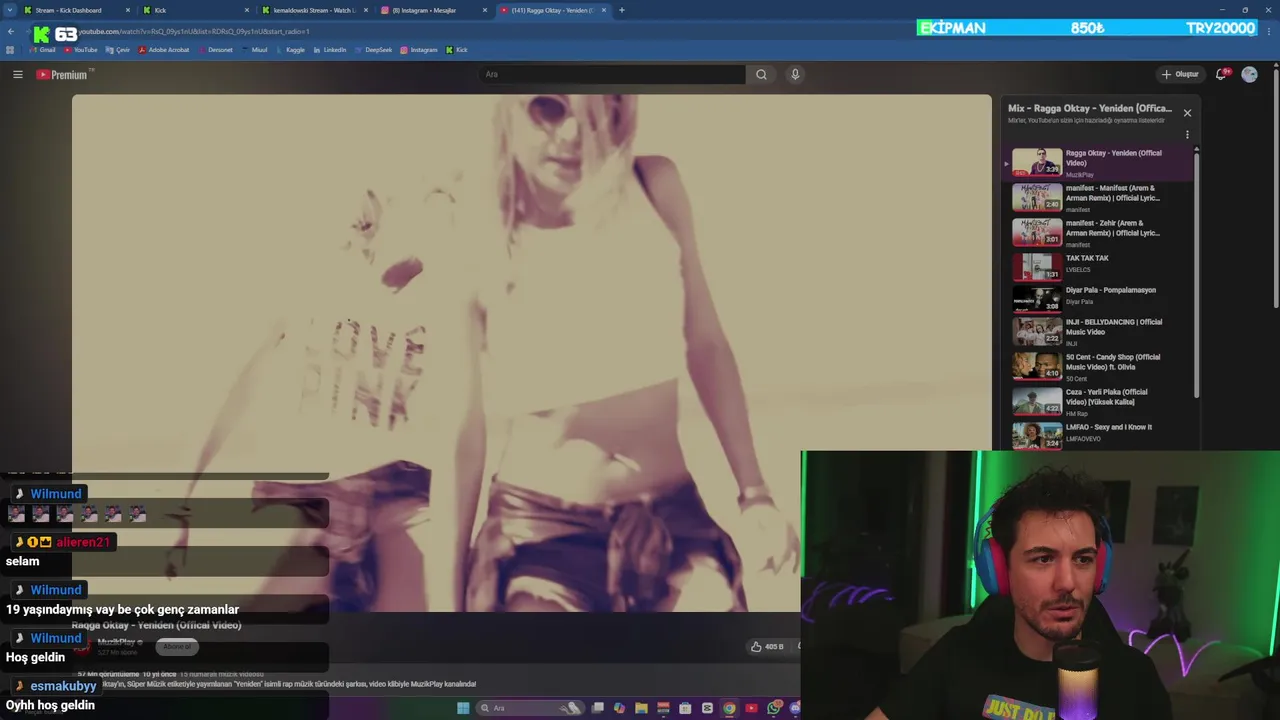Like the video showing 405 B
Viewport: 1280px width, 720px height.
[767, 646]
